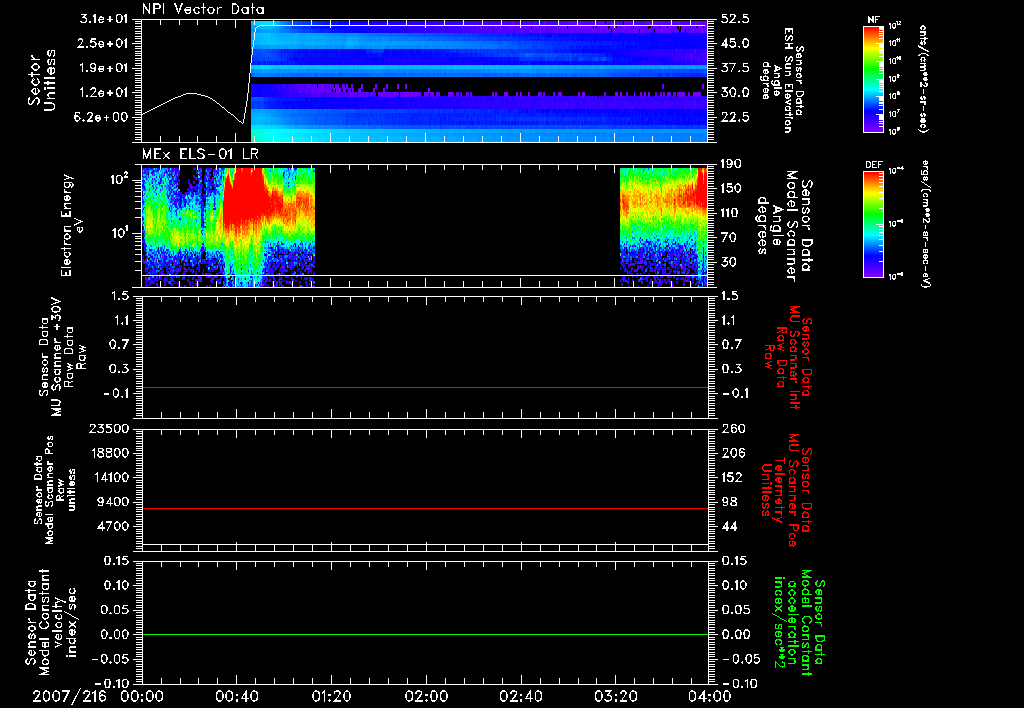Click the "cnts/(cm**2-sr-sec)" NF units label
Viewport: 1024px width, 708px height.
tap(922, 79)
